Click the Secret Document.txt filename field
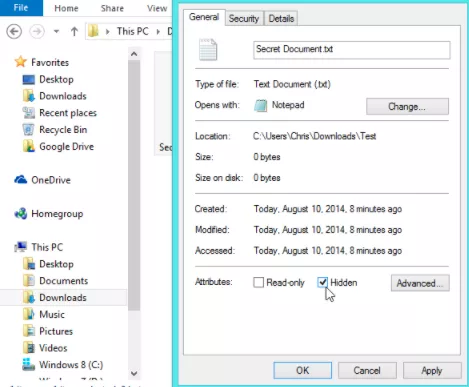The width and height of the screenshot is (469, 387). tap(352, 50)
